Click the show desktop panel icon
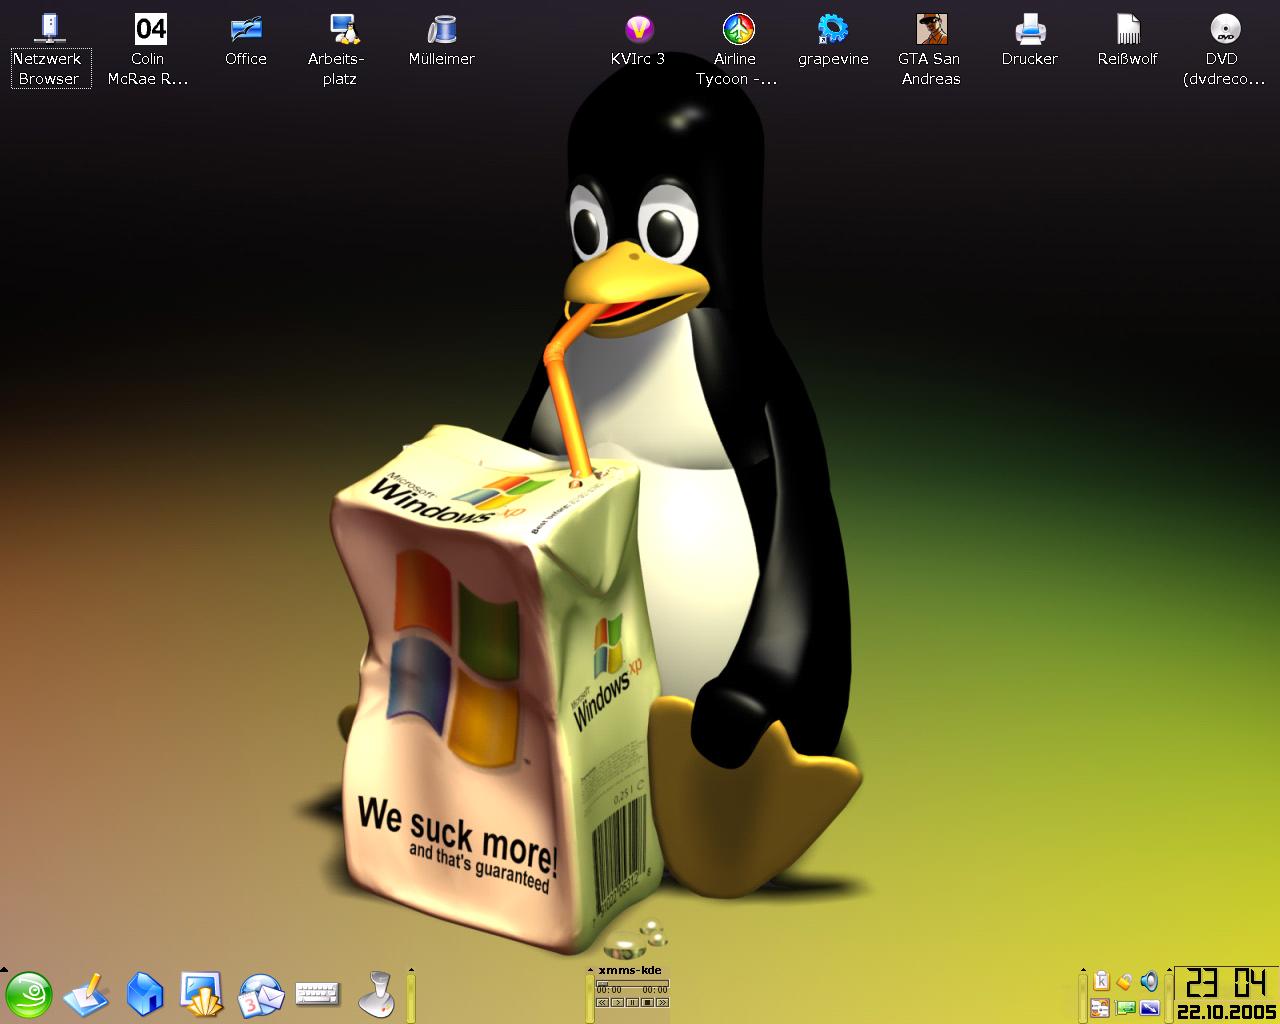1280x1024 pixels. pyautogui.click(x=203, y=995)
